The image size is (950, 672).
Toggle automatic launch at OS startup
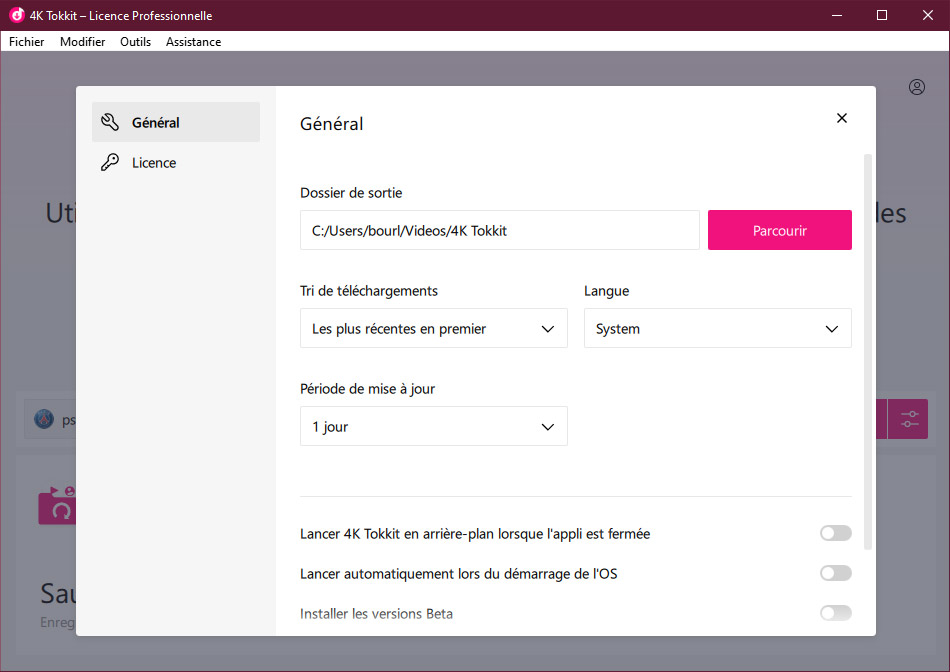(x=835, y=573)
